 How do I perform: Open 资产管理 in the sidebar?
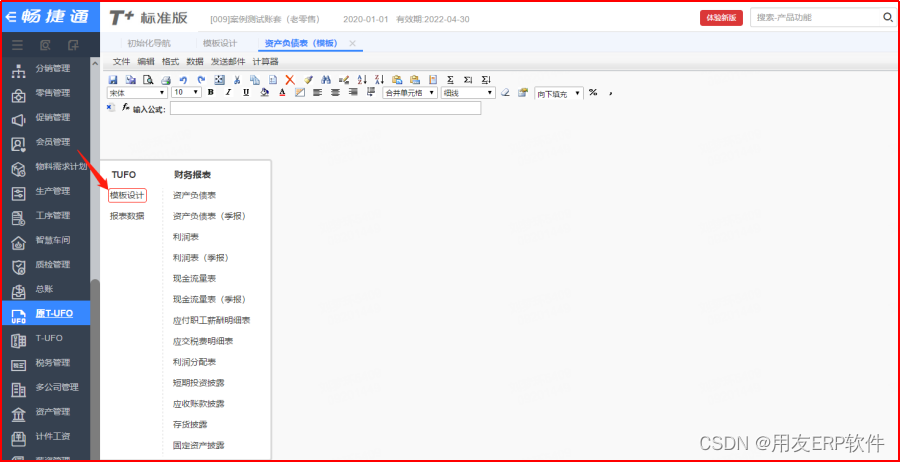tap(53, 411)
